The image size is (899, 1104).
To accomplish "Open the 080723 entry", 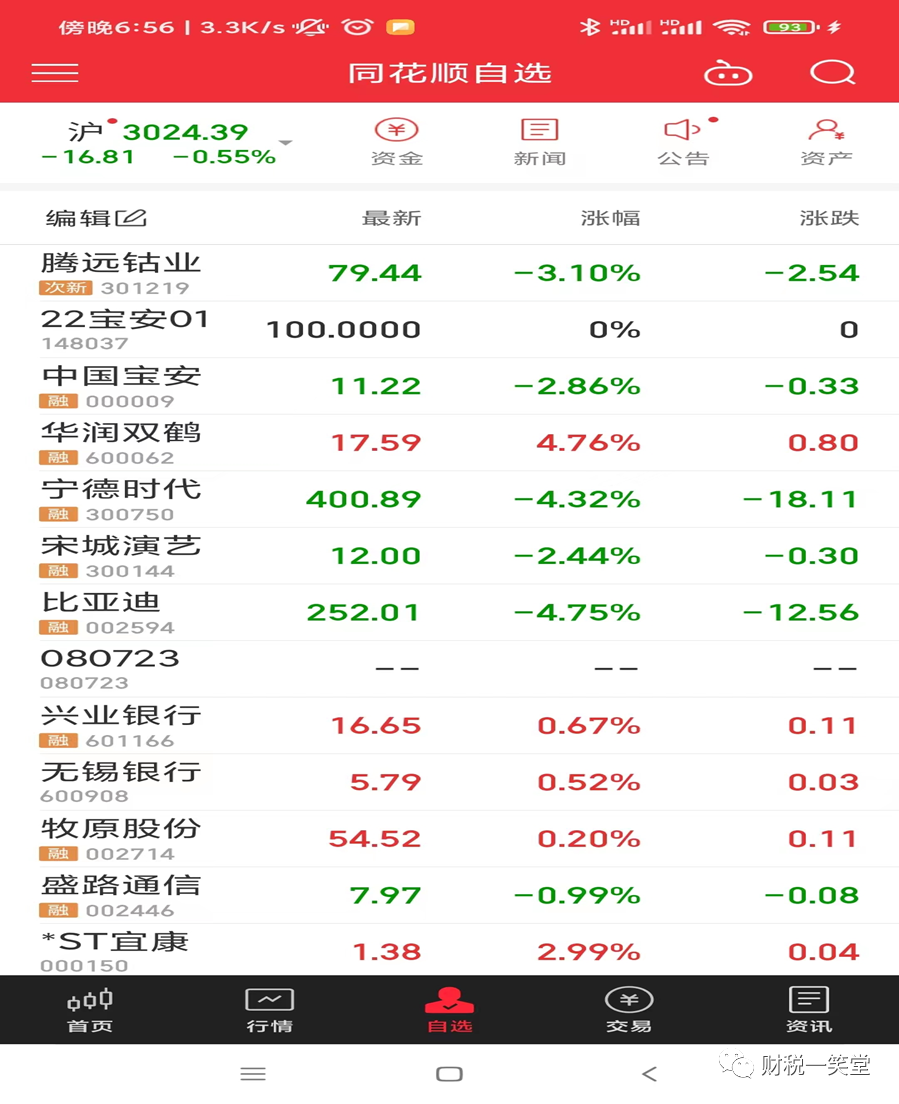I will point(449,669).
